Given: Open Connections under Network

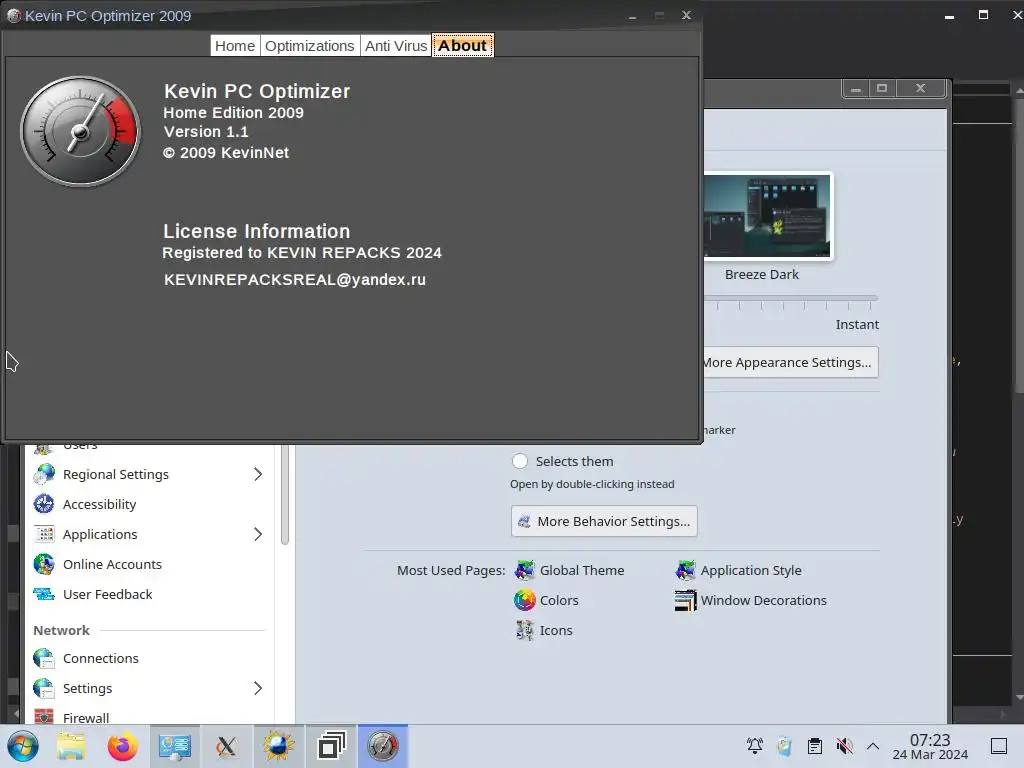Looking at the screenshot, I should (x=101, y=658).
